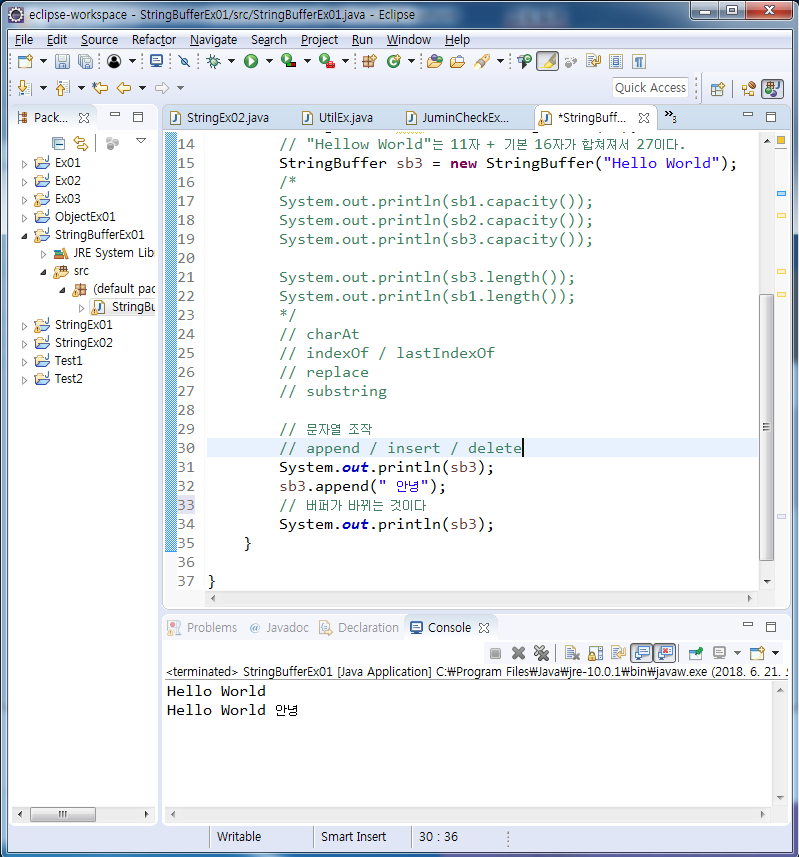799x857 pixels.
Task: Switch to UtilEx.java editor tab
Action: click(x=338, y=118)
